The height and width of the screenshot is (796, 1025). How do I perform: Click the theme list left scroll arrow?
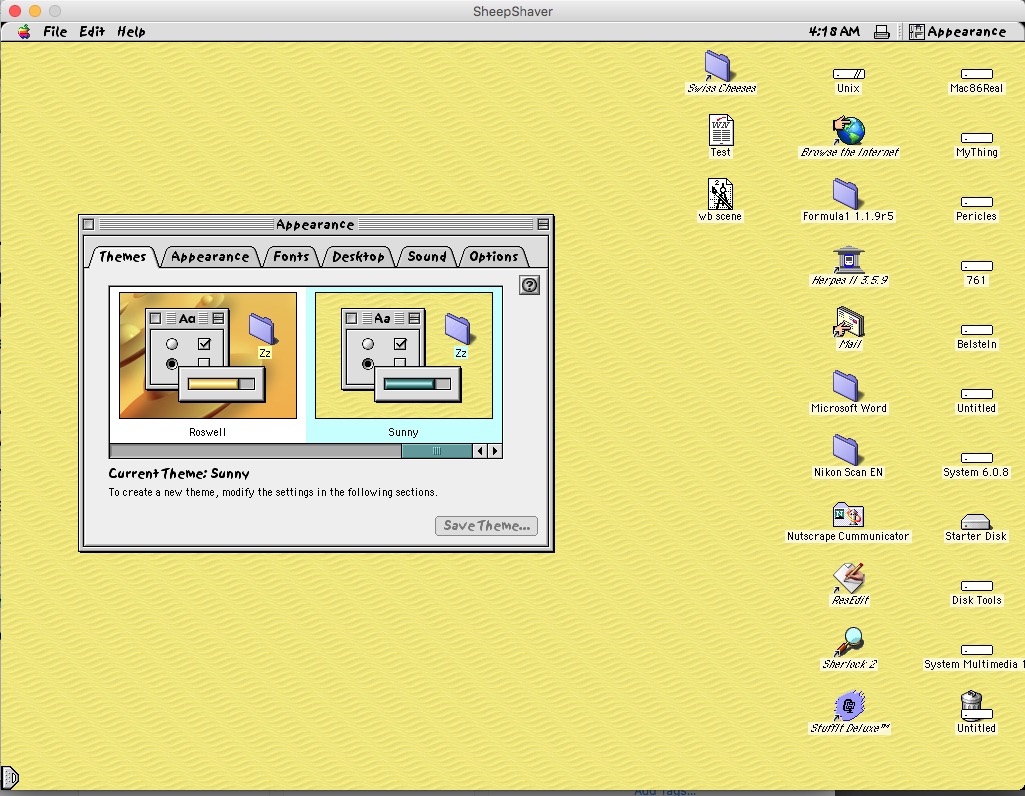480,451
